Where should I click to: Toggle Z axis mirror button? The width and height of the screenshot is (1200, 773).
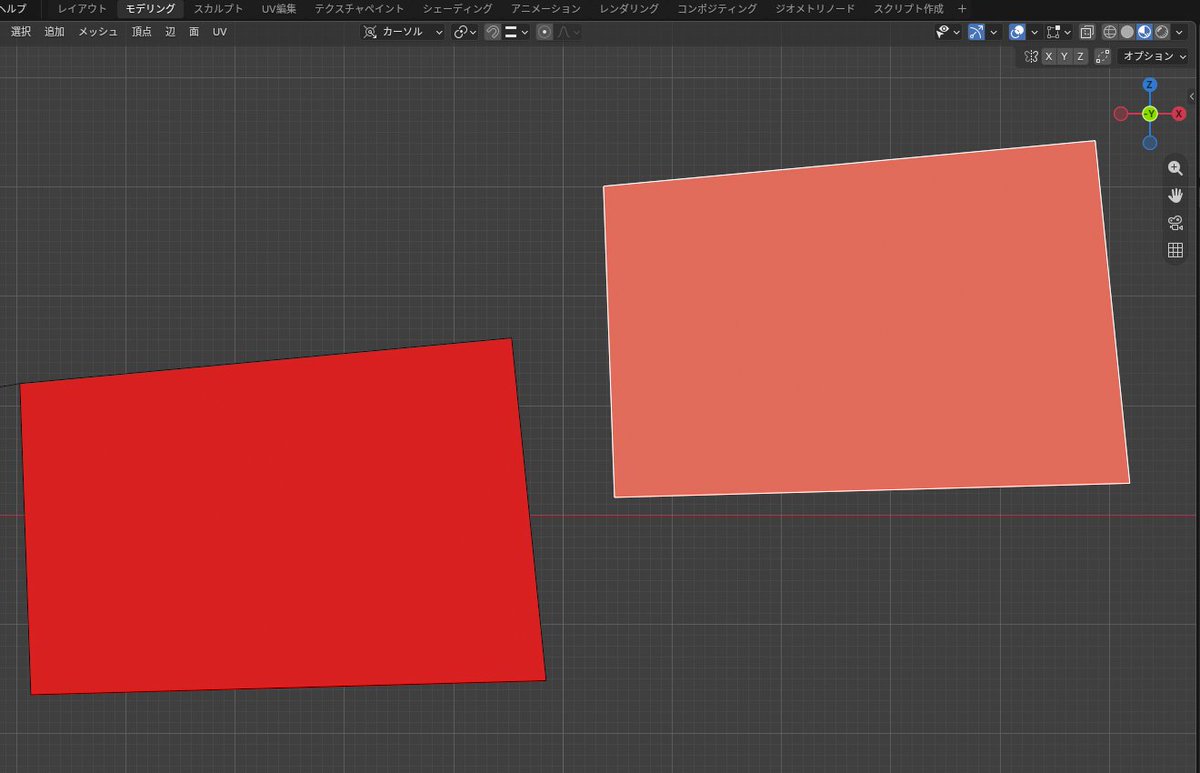pyautogui.click(x=1080, y=57)
